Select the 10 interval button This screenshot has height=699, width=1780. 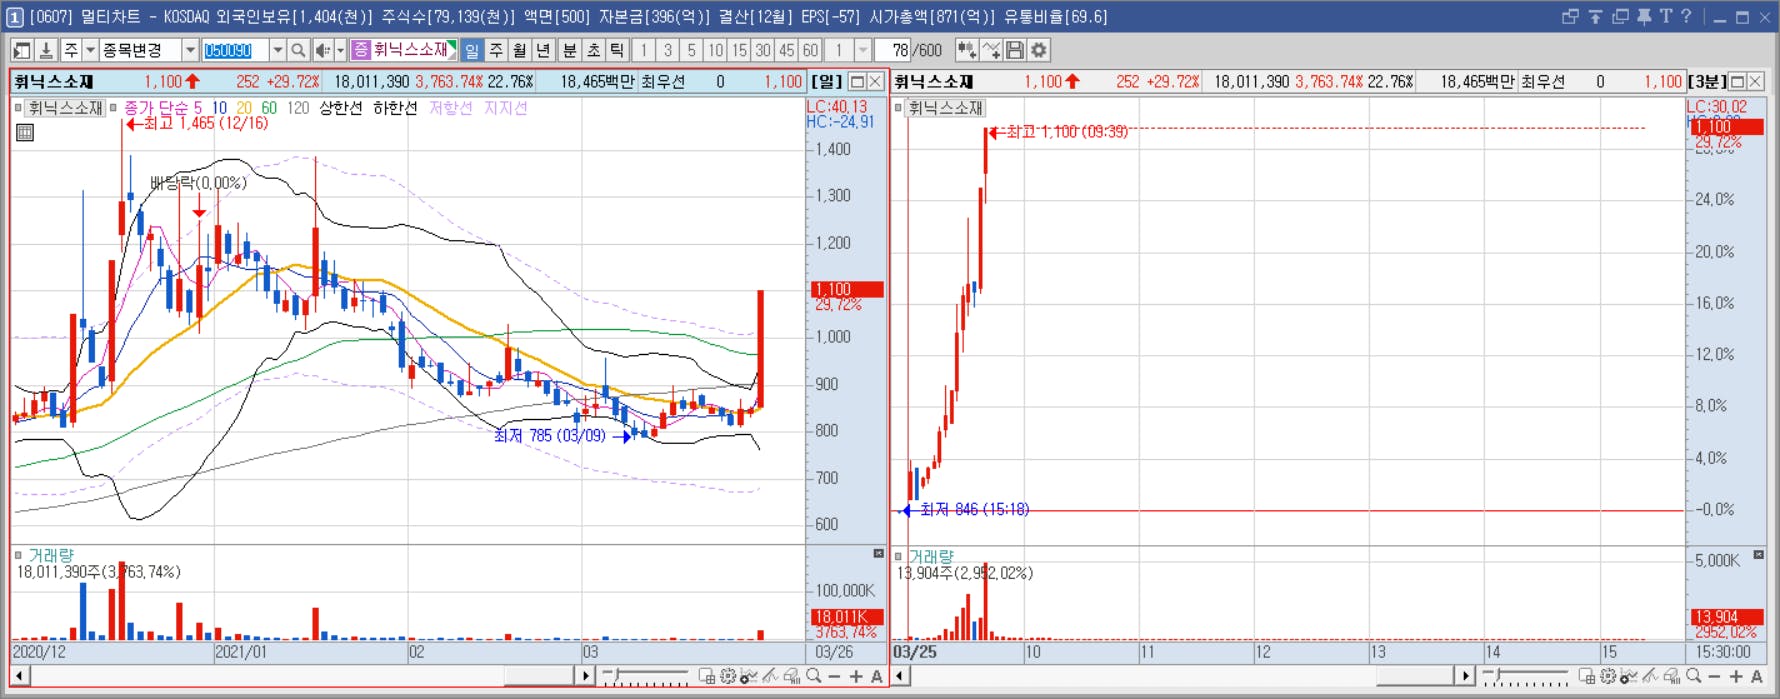(716, 50)
